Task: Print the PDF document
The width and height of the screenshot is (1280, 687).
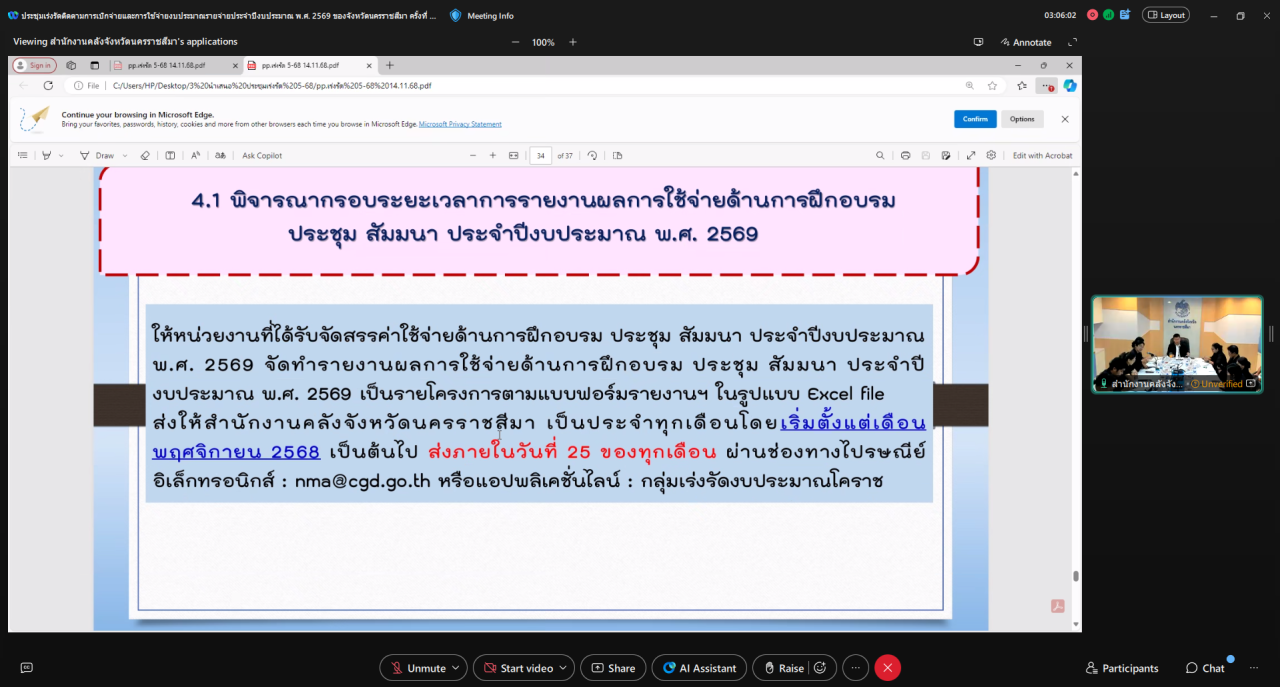Action: pyautogui.click(x=905, y=155)
